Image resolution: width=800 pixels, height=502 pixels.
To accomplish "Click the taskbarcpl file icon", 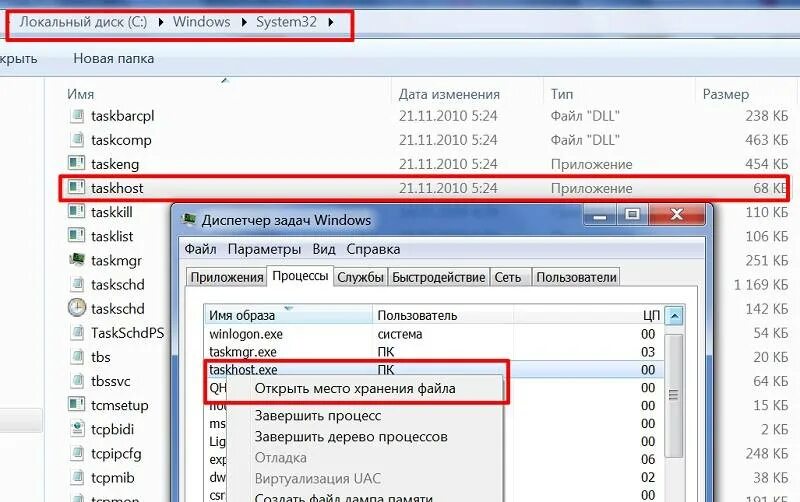I will click(77, 116).
